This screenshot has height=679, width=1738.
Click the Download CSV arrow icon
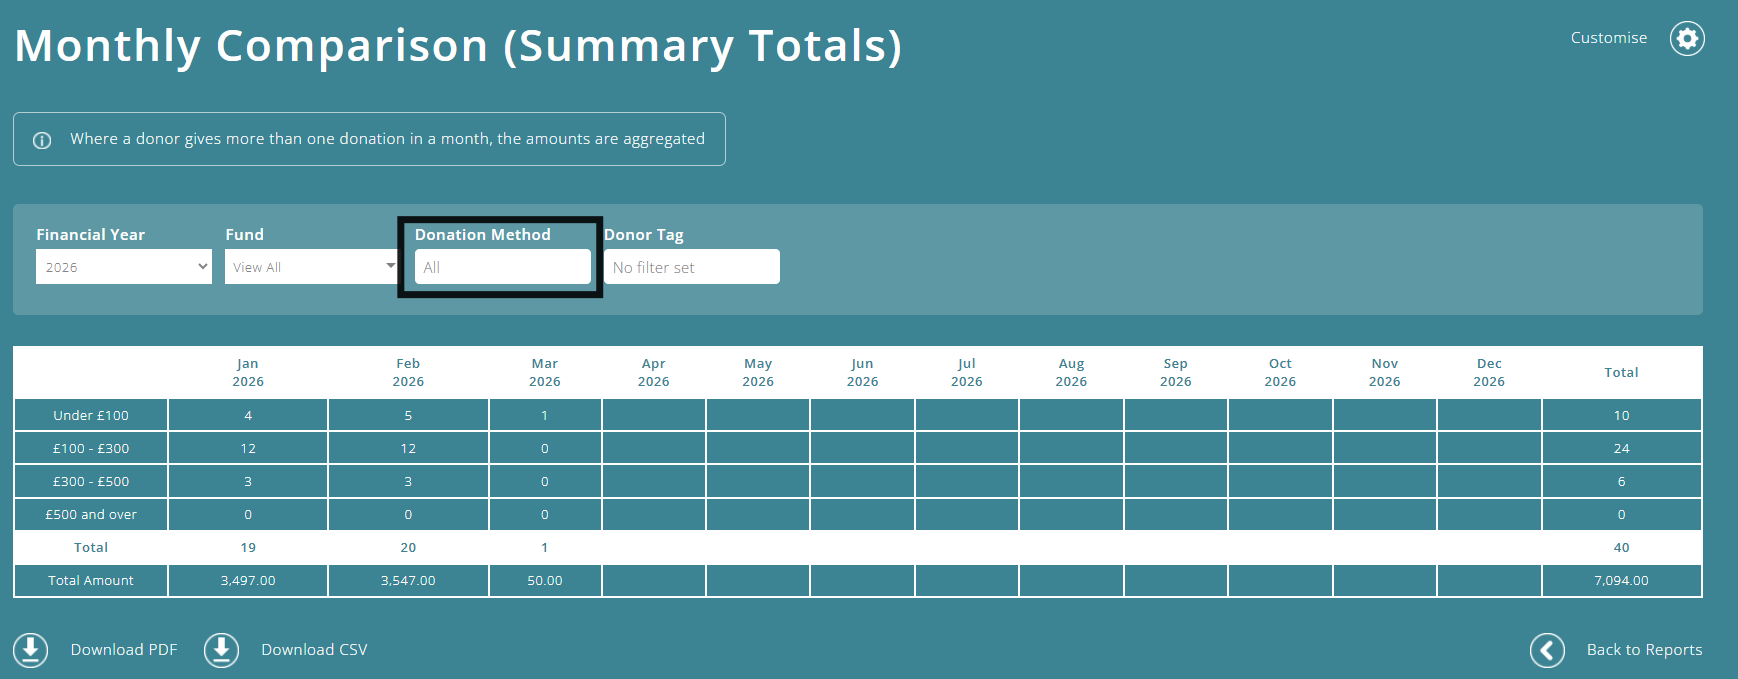pyautogui.click(x=221, y=650)
